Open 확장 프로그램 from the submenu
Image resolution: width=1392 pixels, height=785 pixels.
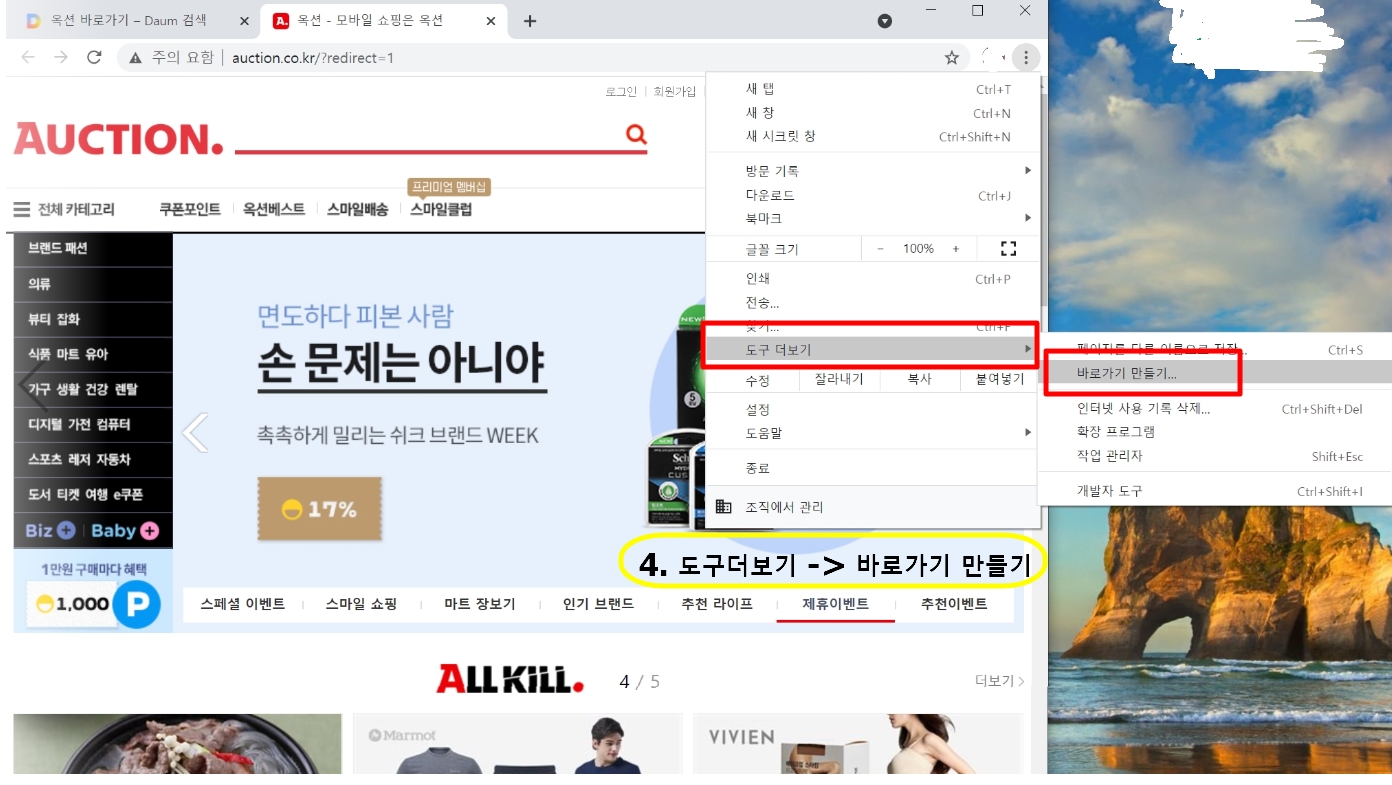coord(1215,432)
